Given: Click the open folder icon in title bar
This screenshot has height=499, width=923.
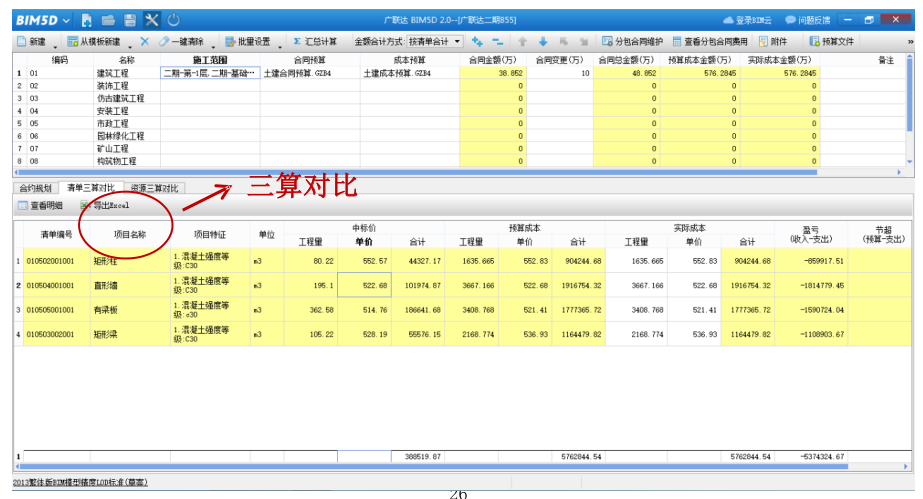Looking at the screenshot, I should coord(108,21).
